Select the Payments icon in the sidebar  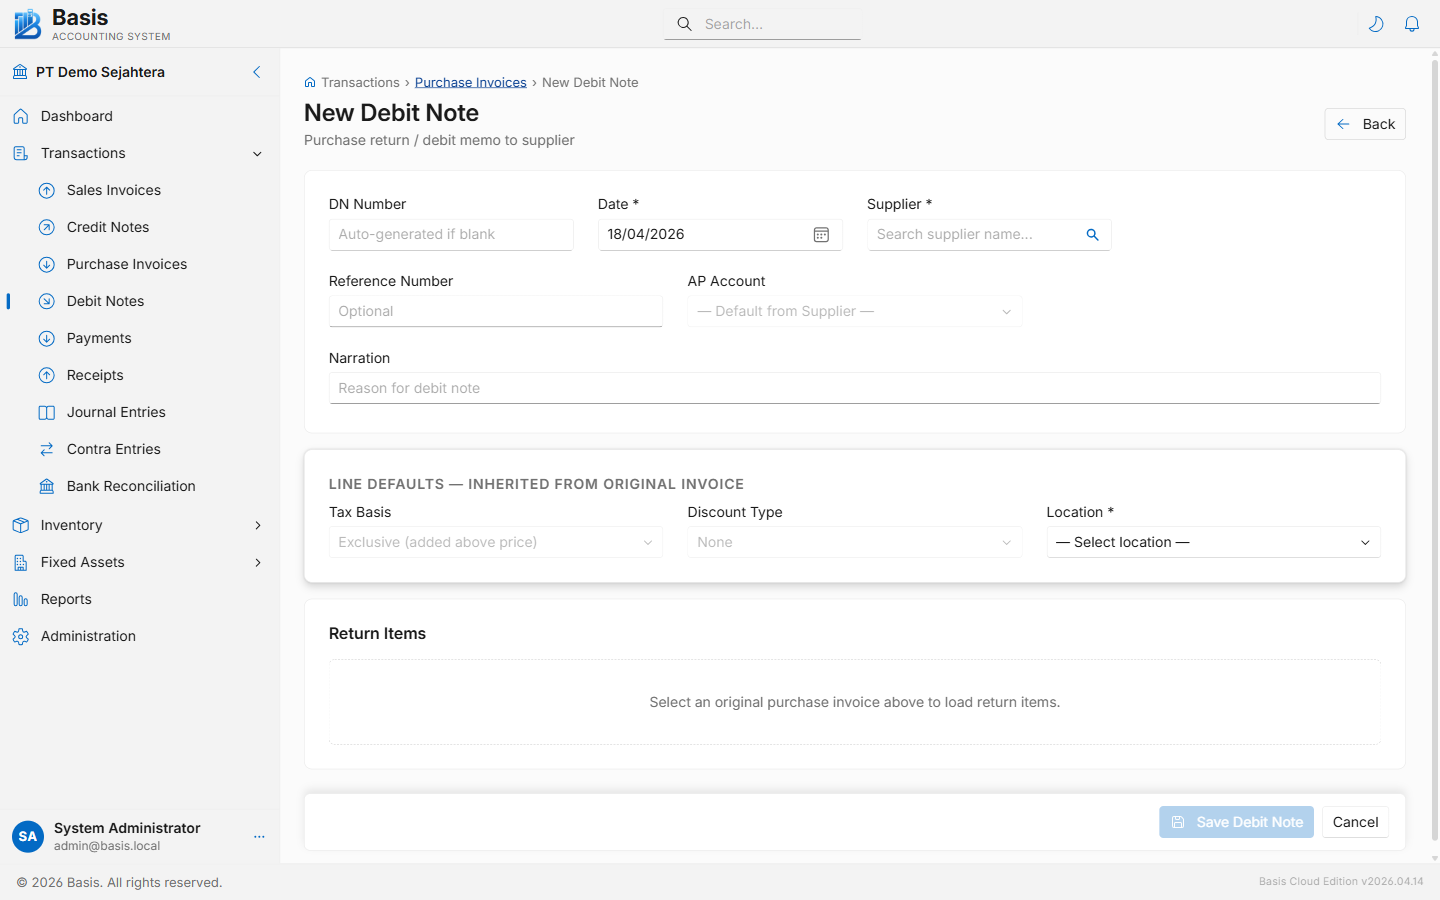point(46,338)
